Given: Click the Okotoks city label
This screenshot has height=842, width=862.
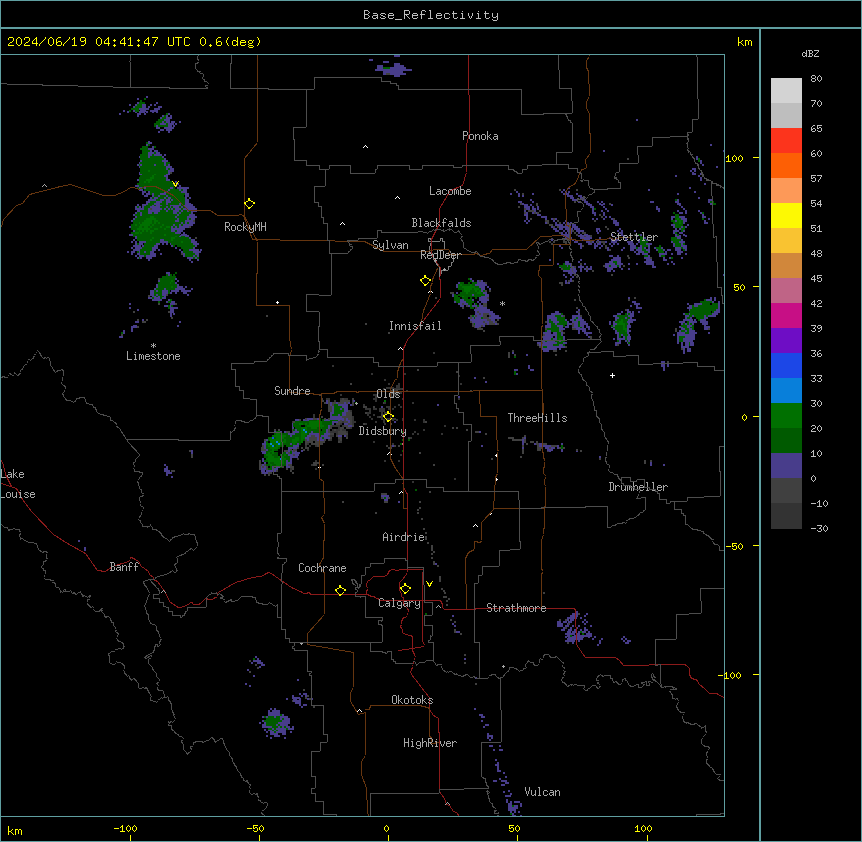Looking at the screenshot, I should (x=412, y=700).
